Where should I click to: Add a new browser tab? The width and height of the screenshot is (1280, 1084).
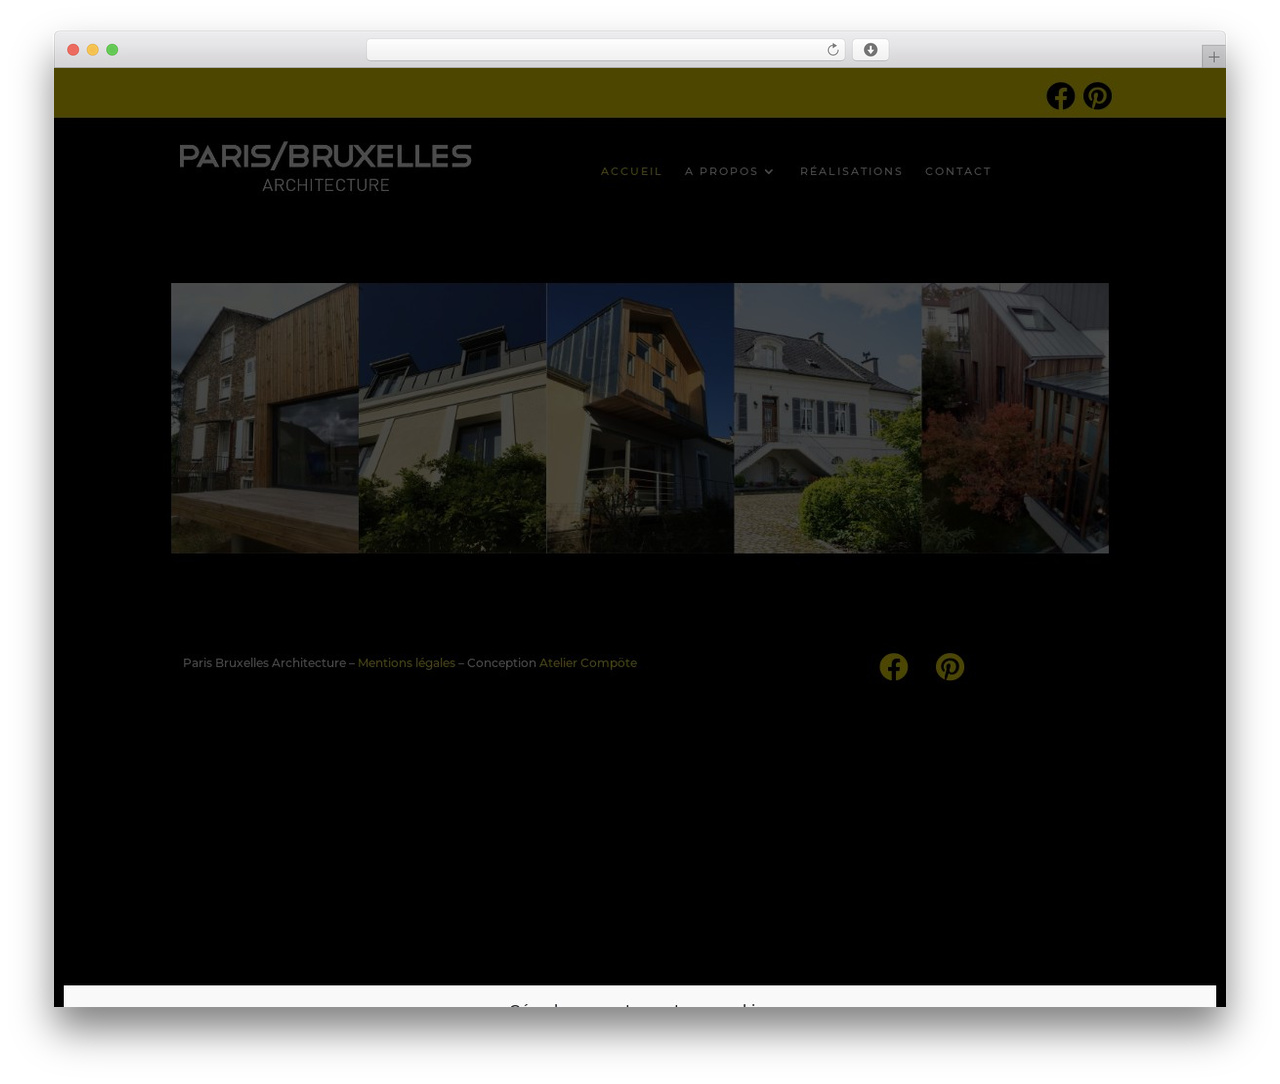(1213, 57)
